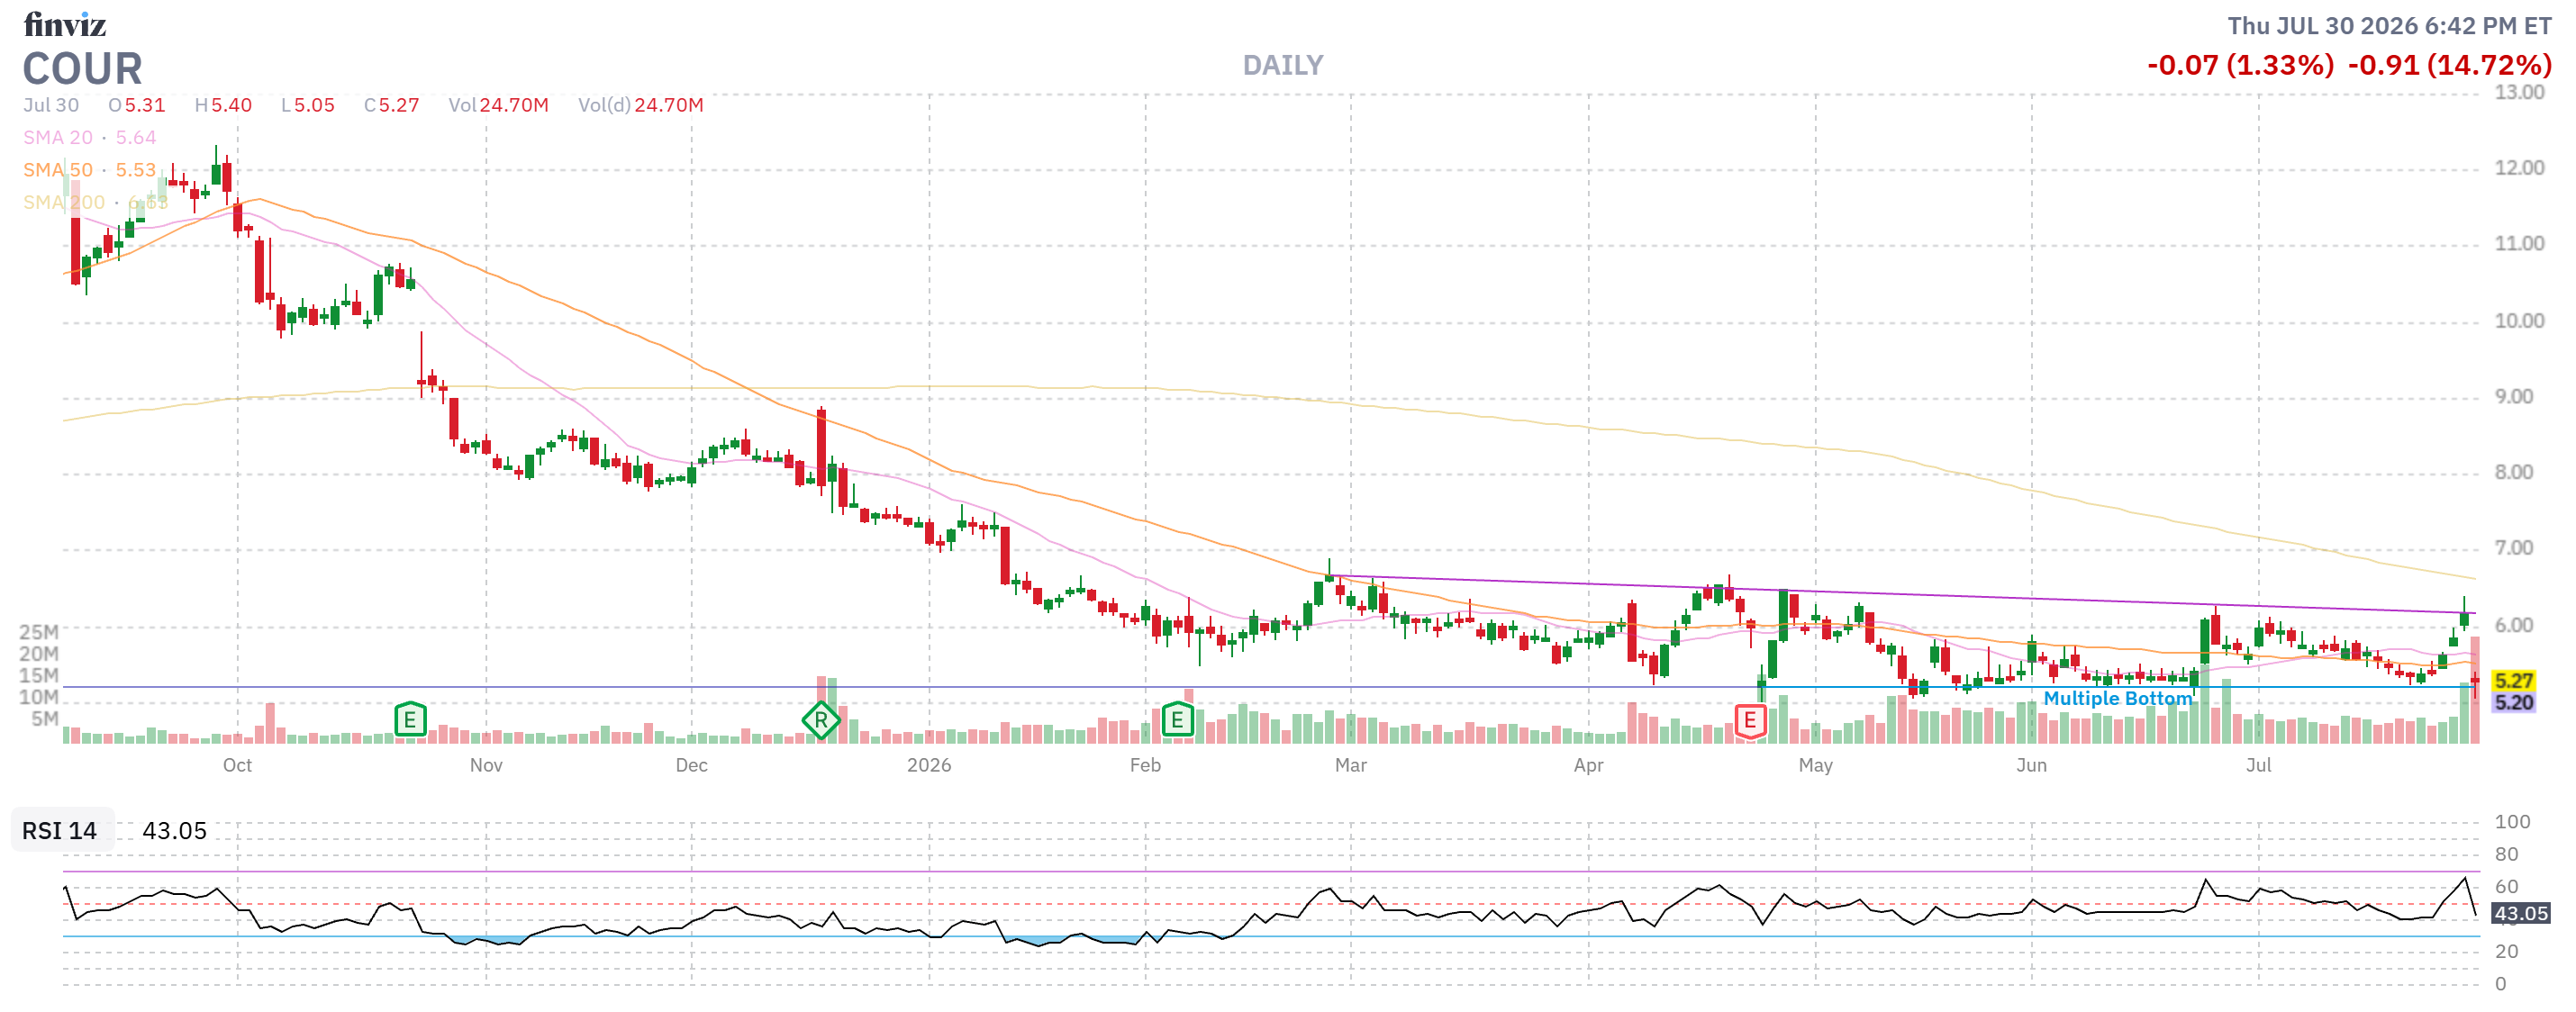Click the Feb label on time axis
This screenshot has width=2576, height=1012.
point(1145,765)
